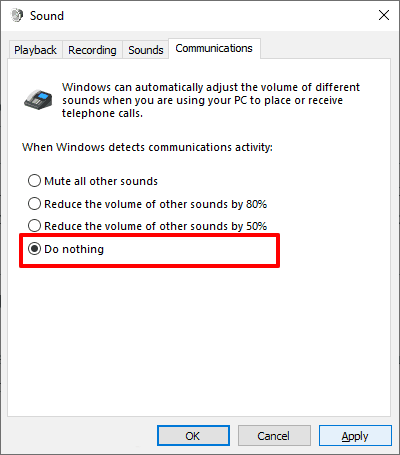400x455 pixels.
Task: Click the description paragraph about telephone calls
Action: click(x=211, y=100)
